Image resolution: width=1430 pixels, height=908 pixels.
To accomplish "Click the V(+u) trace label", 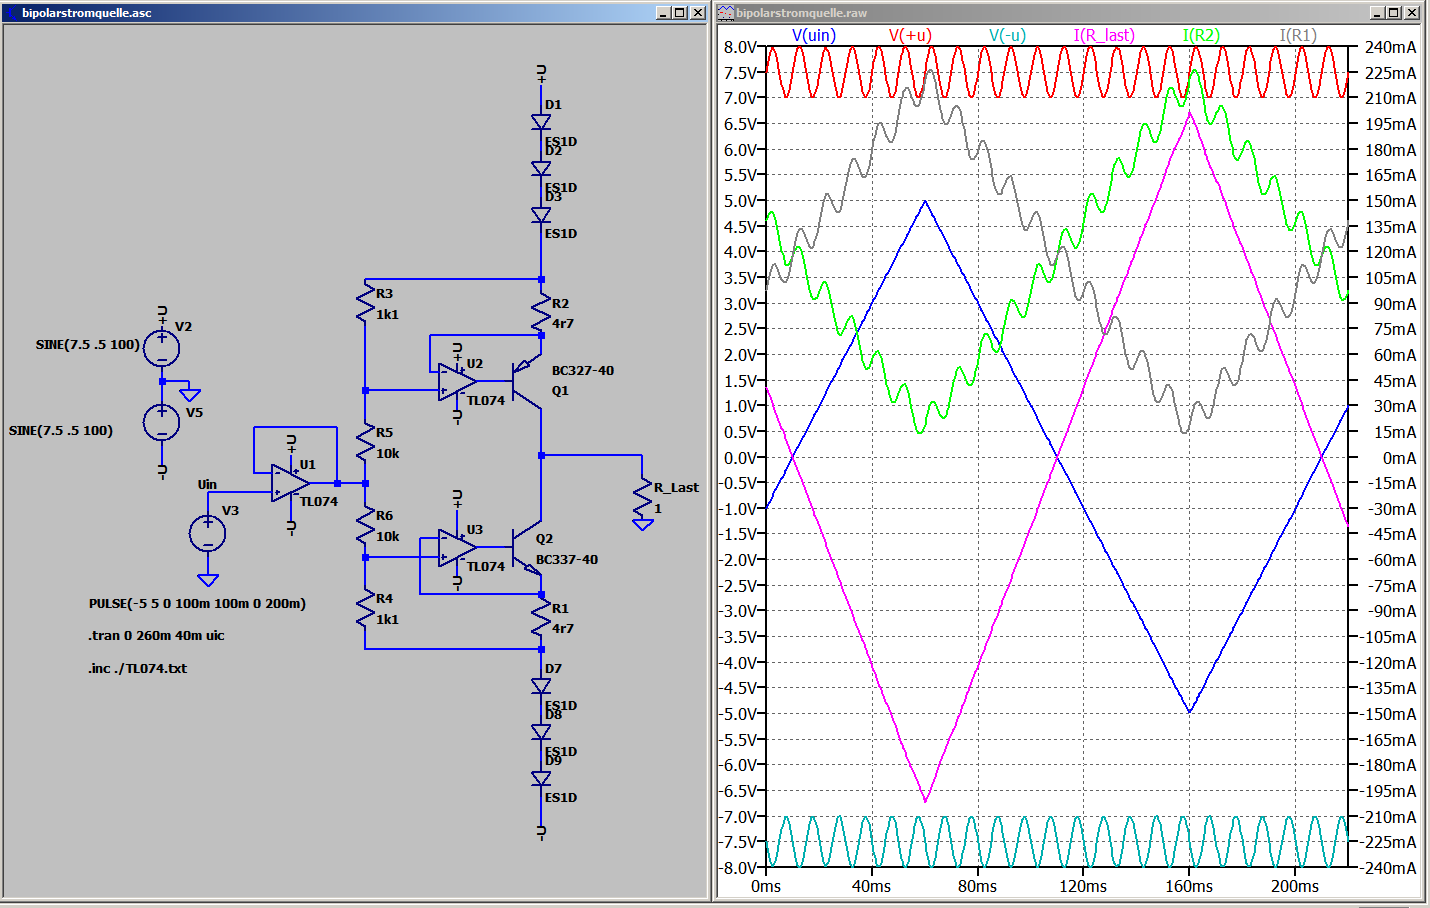I will [910, 35].
